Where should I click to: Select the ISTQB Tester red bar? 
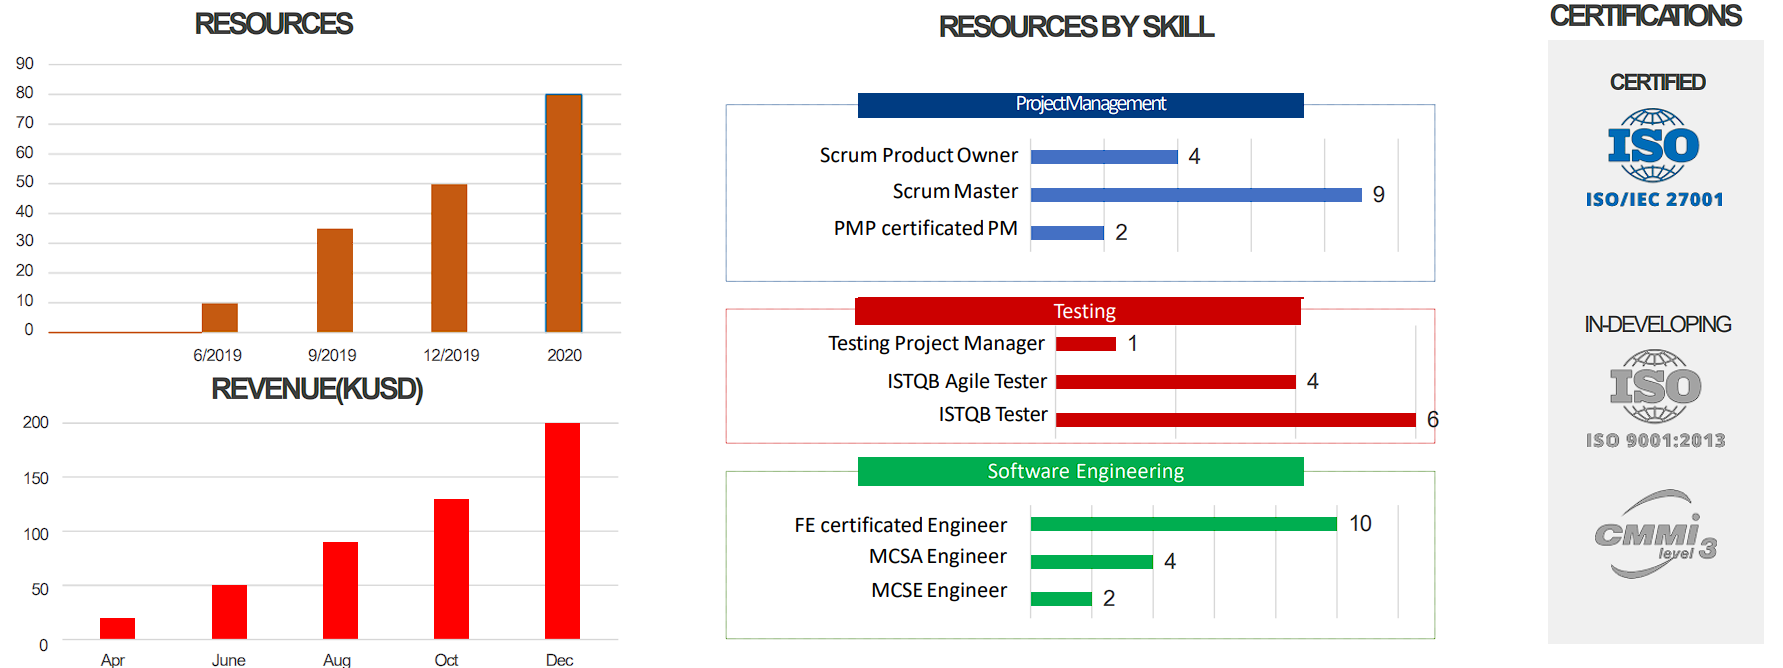1235,420
